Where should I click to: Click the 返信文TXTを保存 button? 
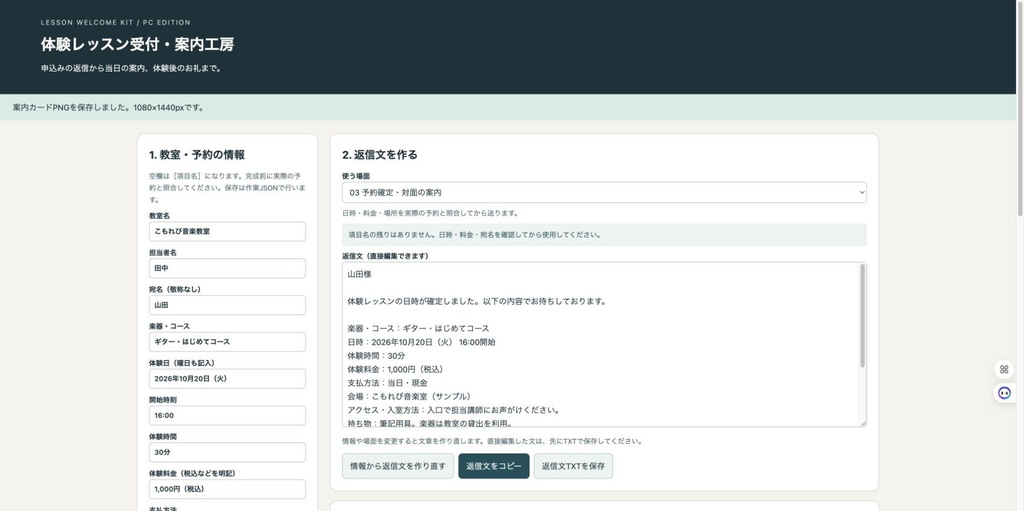point(573,466)
